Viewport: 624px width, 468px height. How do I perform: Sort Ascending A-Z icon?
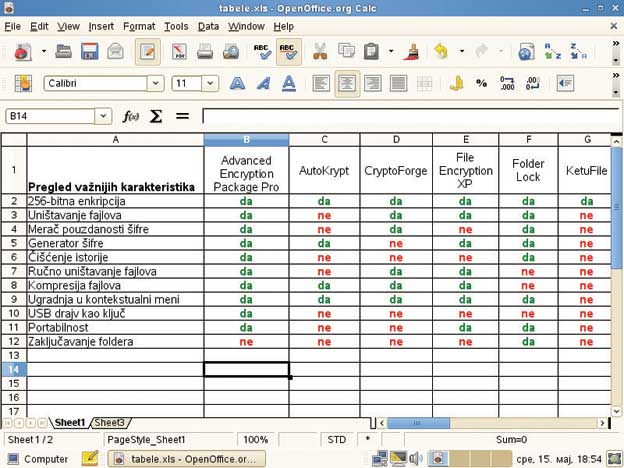tap(553, 52)
